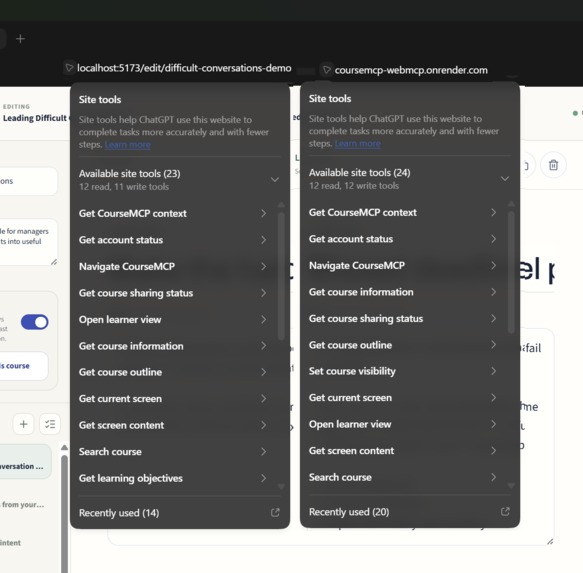Open new browser tab with plus icon
The width and height of the screenshot is (583, 573).
pos(20,39)
